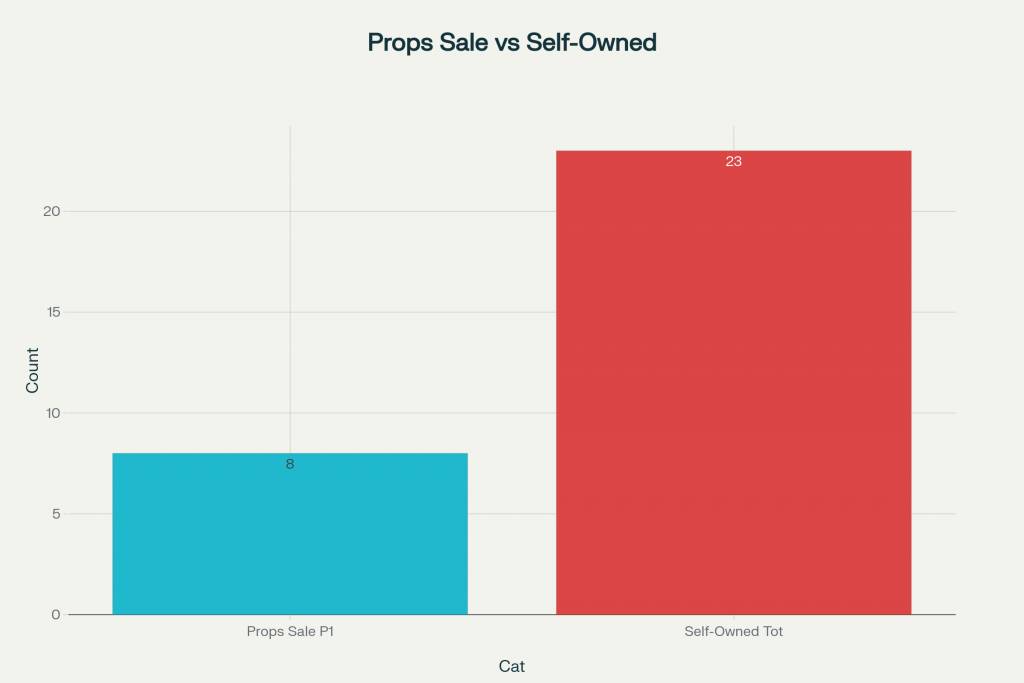Click the Count y-axis title

[32, 370]
